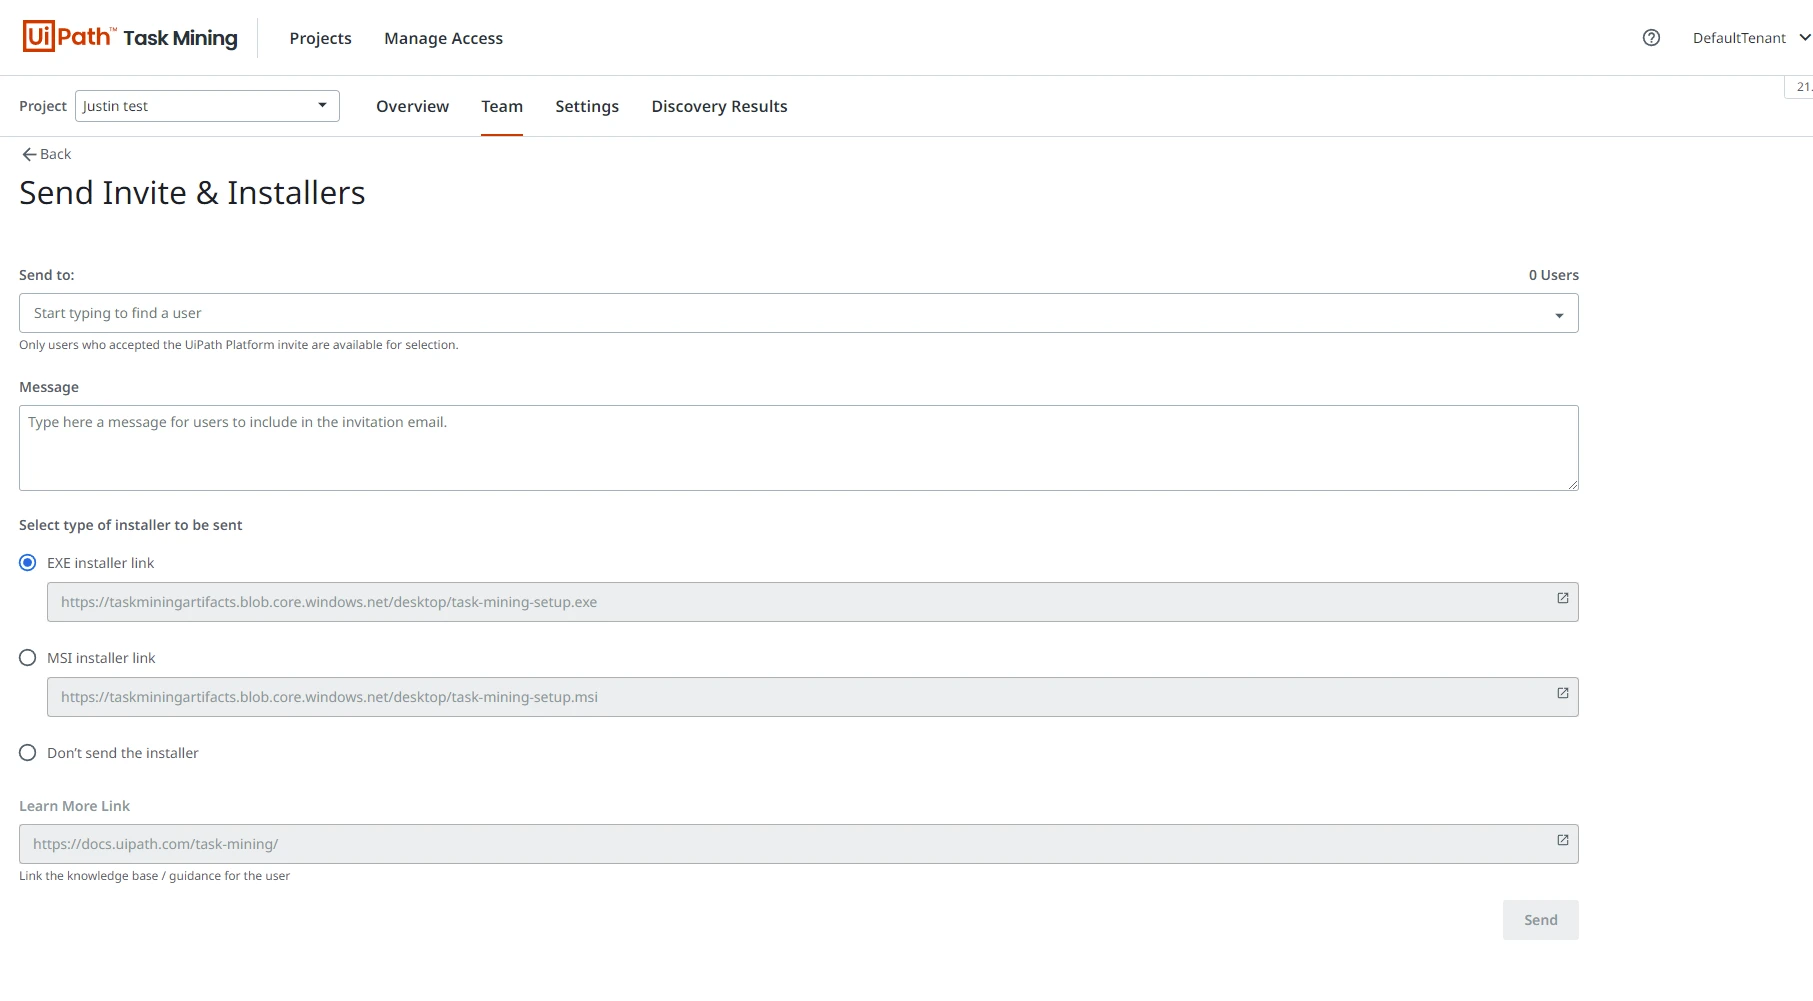Click the UiPath Task Mining logo
This screenshot has width=1813, height=1001.
click(x=130, y=37)
